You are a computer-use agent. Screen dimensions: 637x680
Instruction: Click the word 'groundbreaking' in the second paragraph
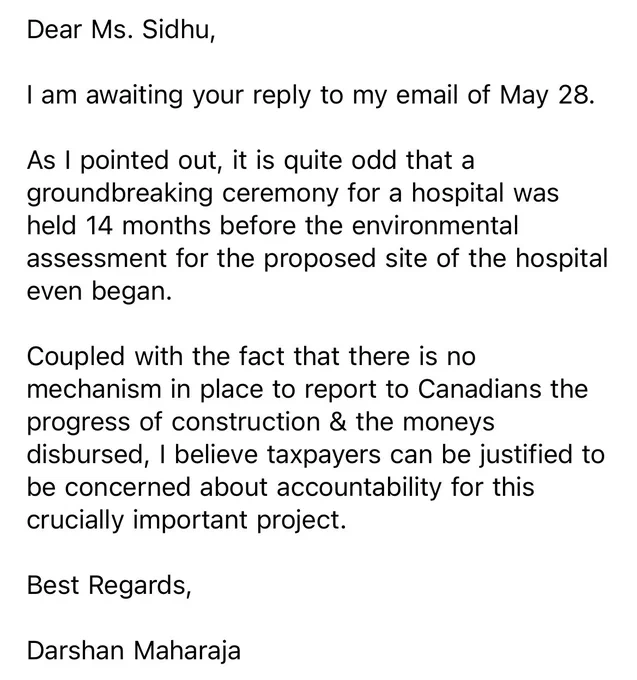(x=120, y=194)
